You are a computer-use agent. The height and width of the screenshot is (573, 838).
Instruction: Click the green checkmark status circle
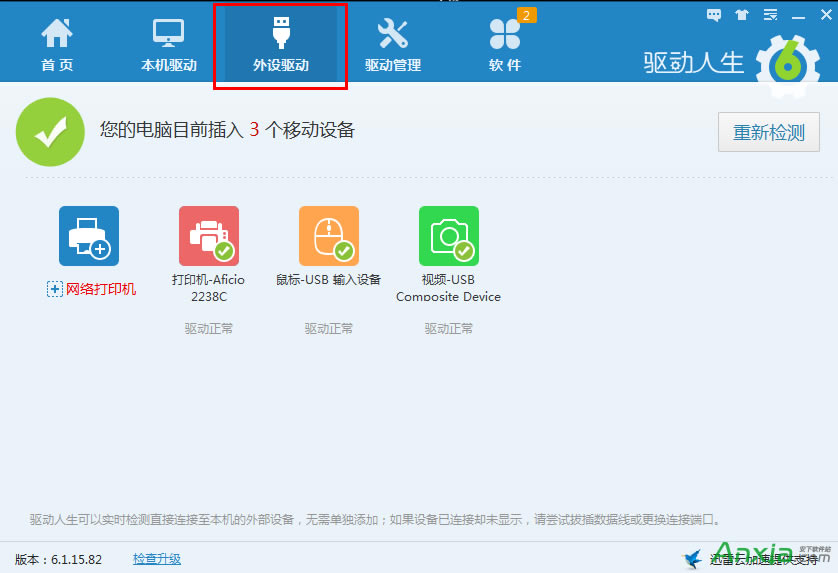point(50,131)
